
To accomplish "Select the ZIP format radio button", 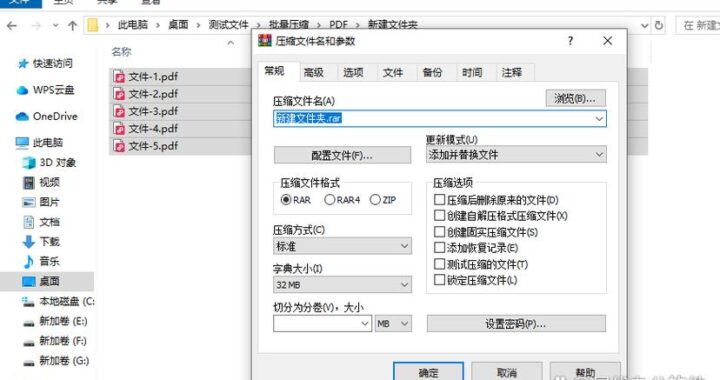I will click(375, 200).
